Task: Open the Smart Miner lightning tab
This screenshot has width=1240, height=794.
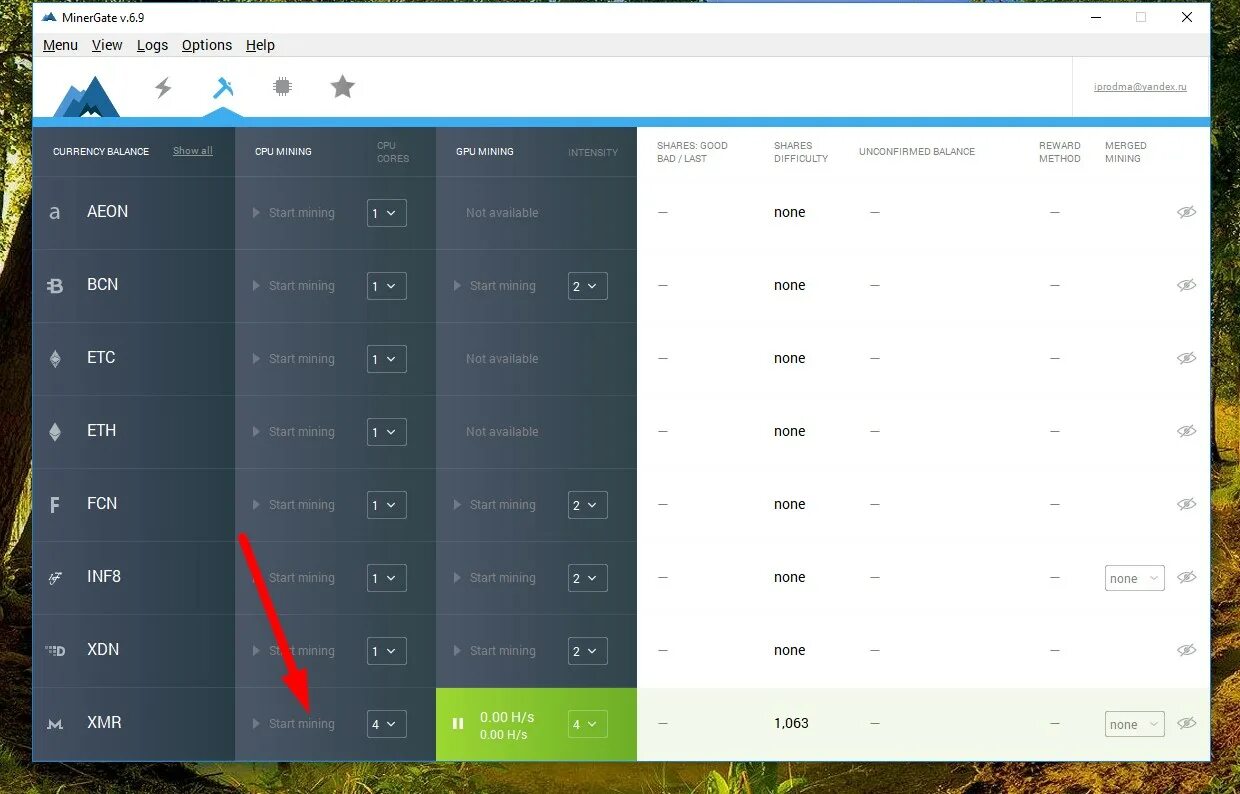Action: (163, 88)
